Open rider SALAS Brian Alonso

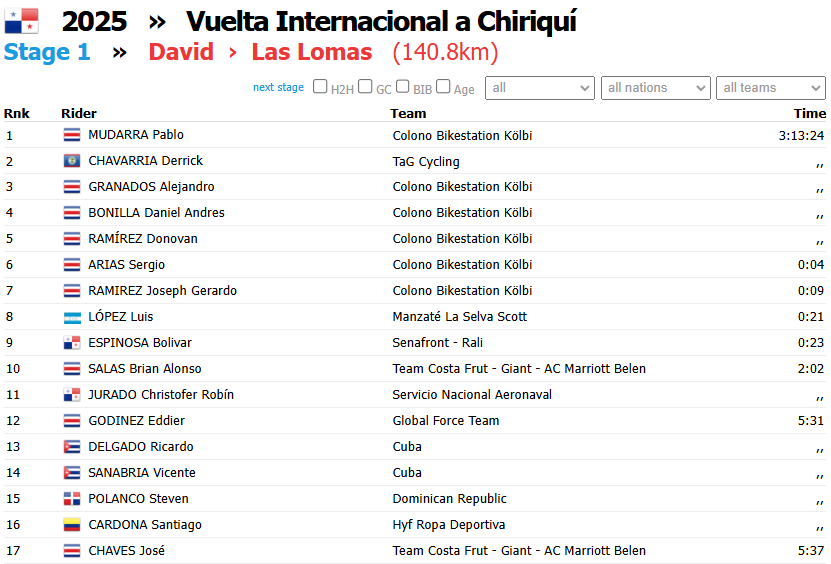tap(145, 368)
